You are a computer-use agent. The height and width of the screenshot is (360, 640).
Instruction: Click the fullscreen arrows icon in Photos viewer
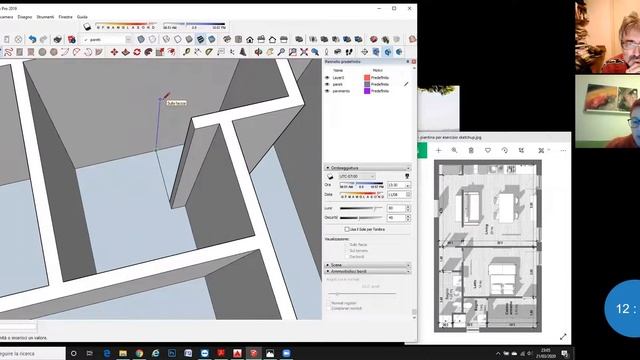click(563, 337)
